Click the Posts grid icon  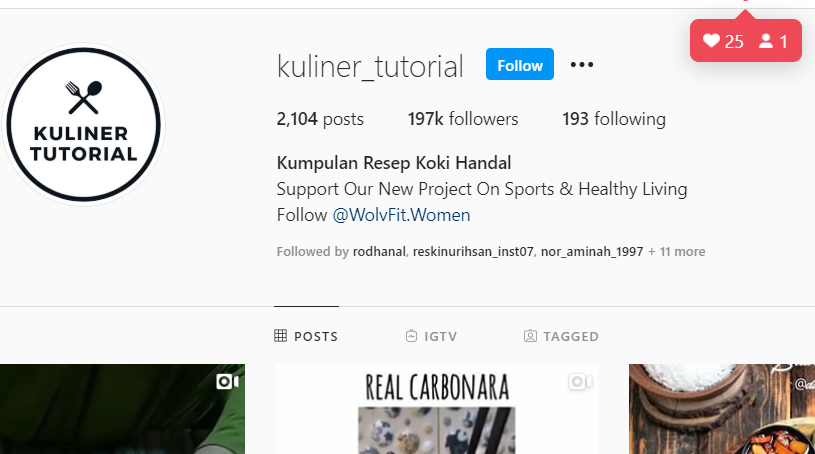280,336
